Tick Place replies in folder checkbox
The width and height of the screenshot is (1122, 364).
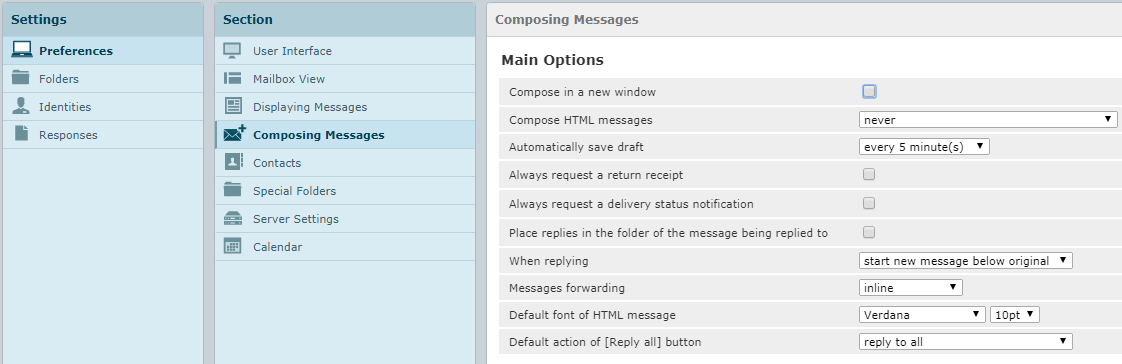(x=869, y=232)
